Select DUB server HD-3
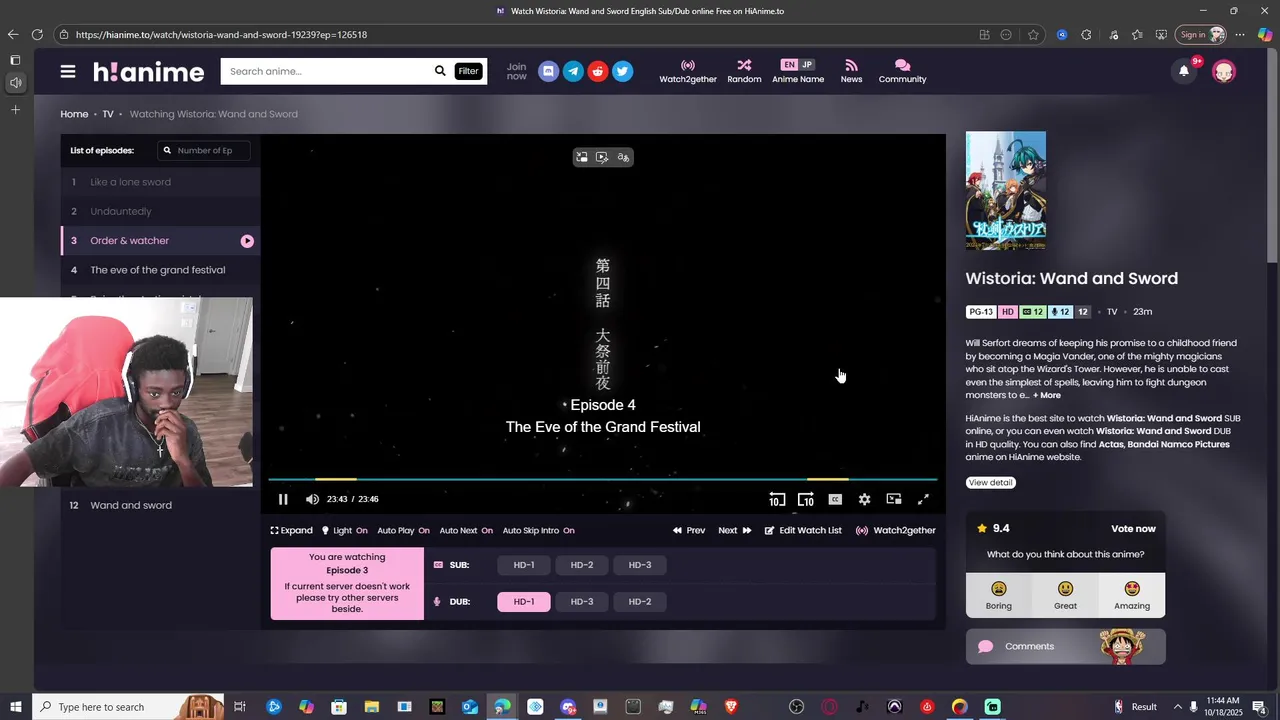Screen dimensions: 1280x720 point(582,602)
